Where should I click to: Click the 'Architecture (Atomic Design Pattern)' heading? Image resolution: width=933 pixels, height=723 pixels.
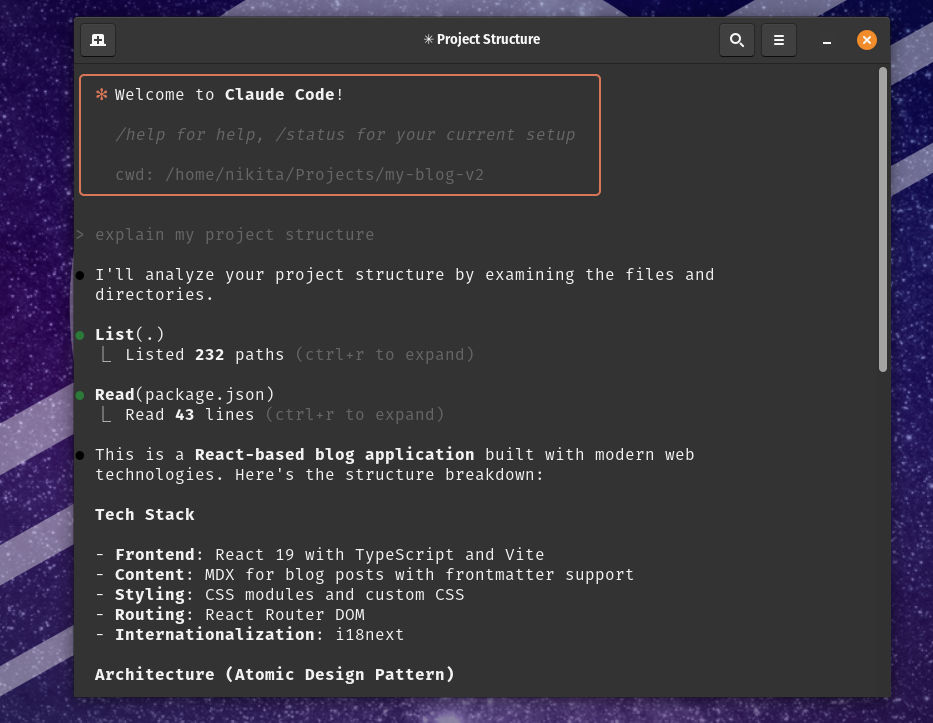click(x=274, y=675)
